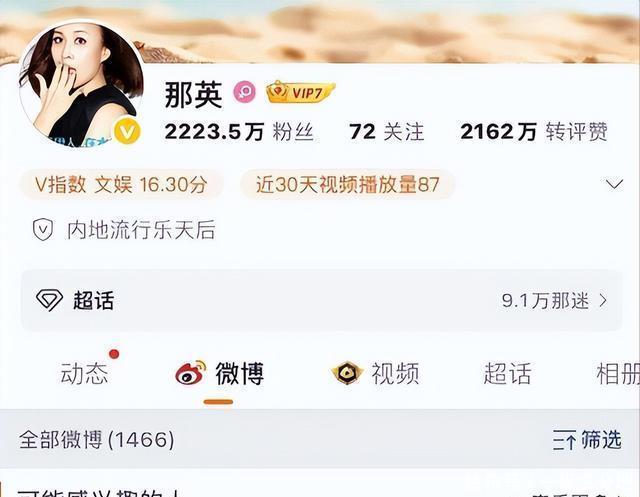Open 9.1万那迷 super topic arrow

click(603, 301)
